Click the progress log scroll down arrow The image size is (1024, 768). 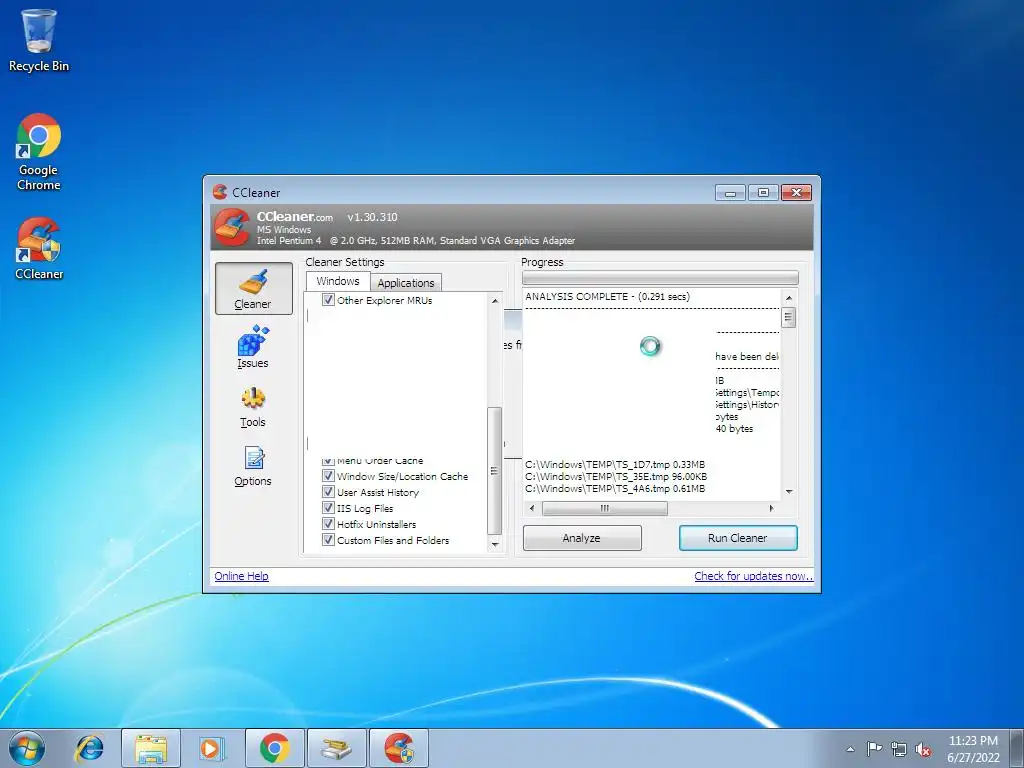(788, 491)
